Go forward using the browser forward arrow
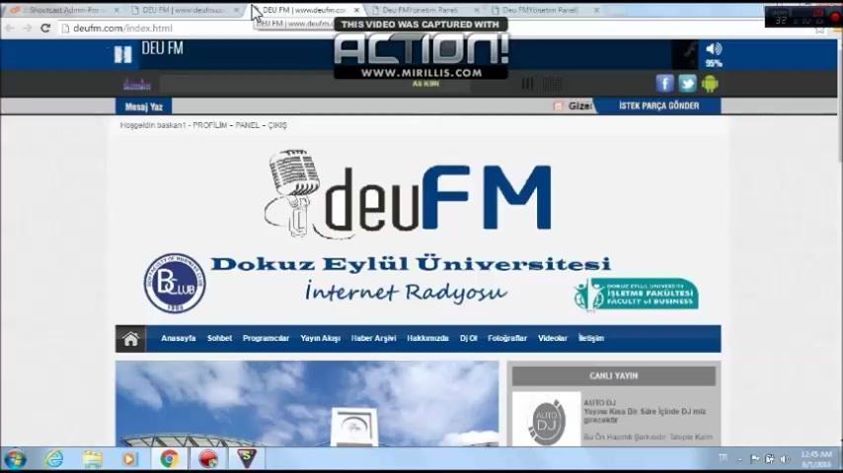This screenshot has height=473, width=843. pyautogui.click(x=27, y=28)
